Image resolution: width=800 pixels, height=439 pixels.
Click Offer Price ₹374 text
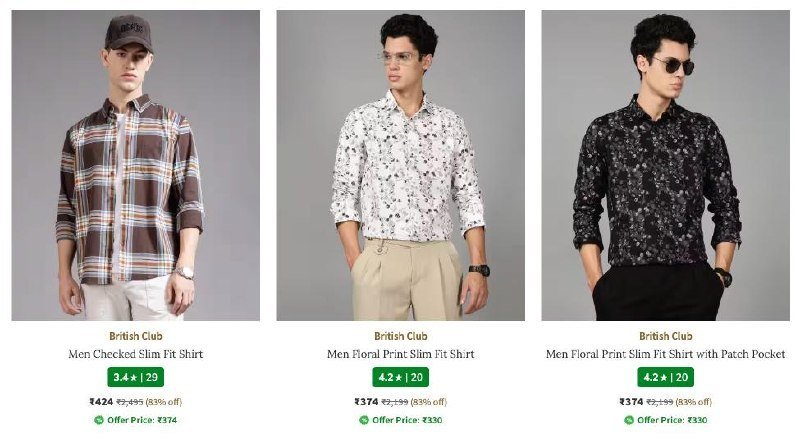point(142,420)
